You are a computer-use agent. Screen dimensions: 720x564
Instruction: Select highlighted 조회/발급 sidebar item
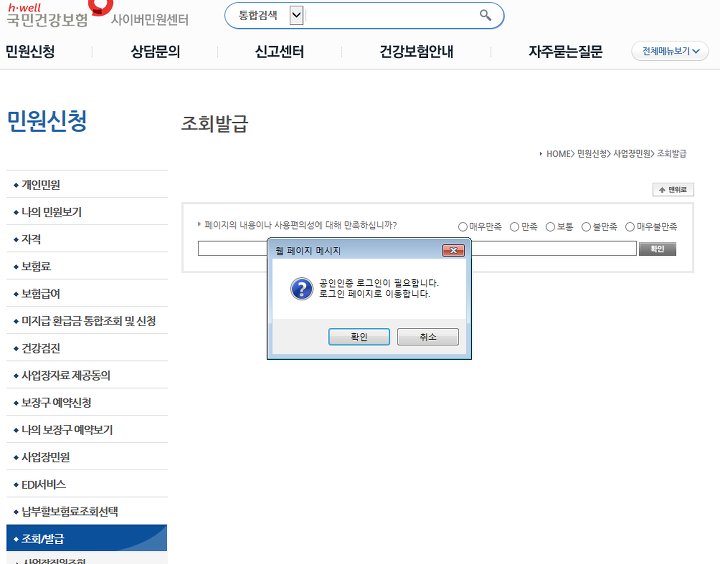pyautogui.click(x=87, y=538)
